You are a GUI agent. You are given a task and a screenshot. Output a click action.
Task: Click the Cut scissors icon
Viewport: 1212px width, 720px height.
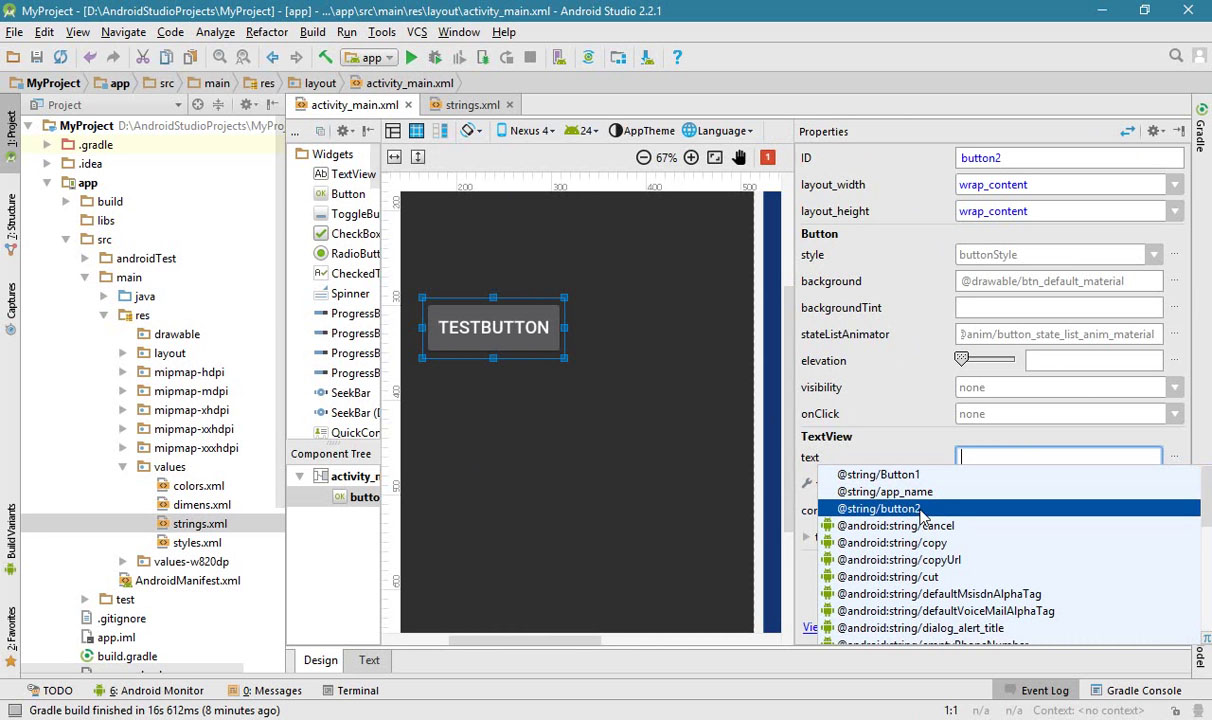pyautogui.click(x=143, y=57)
